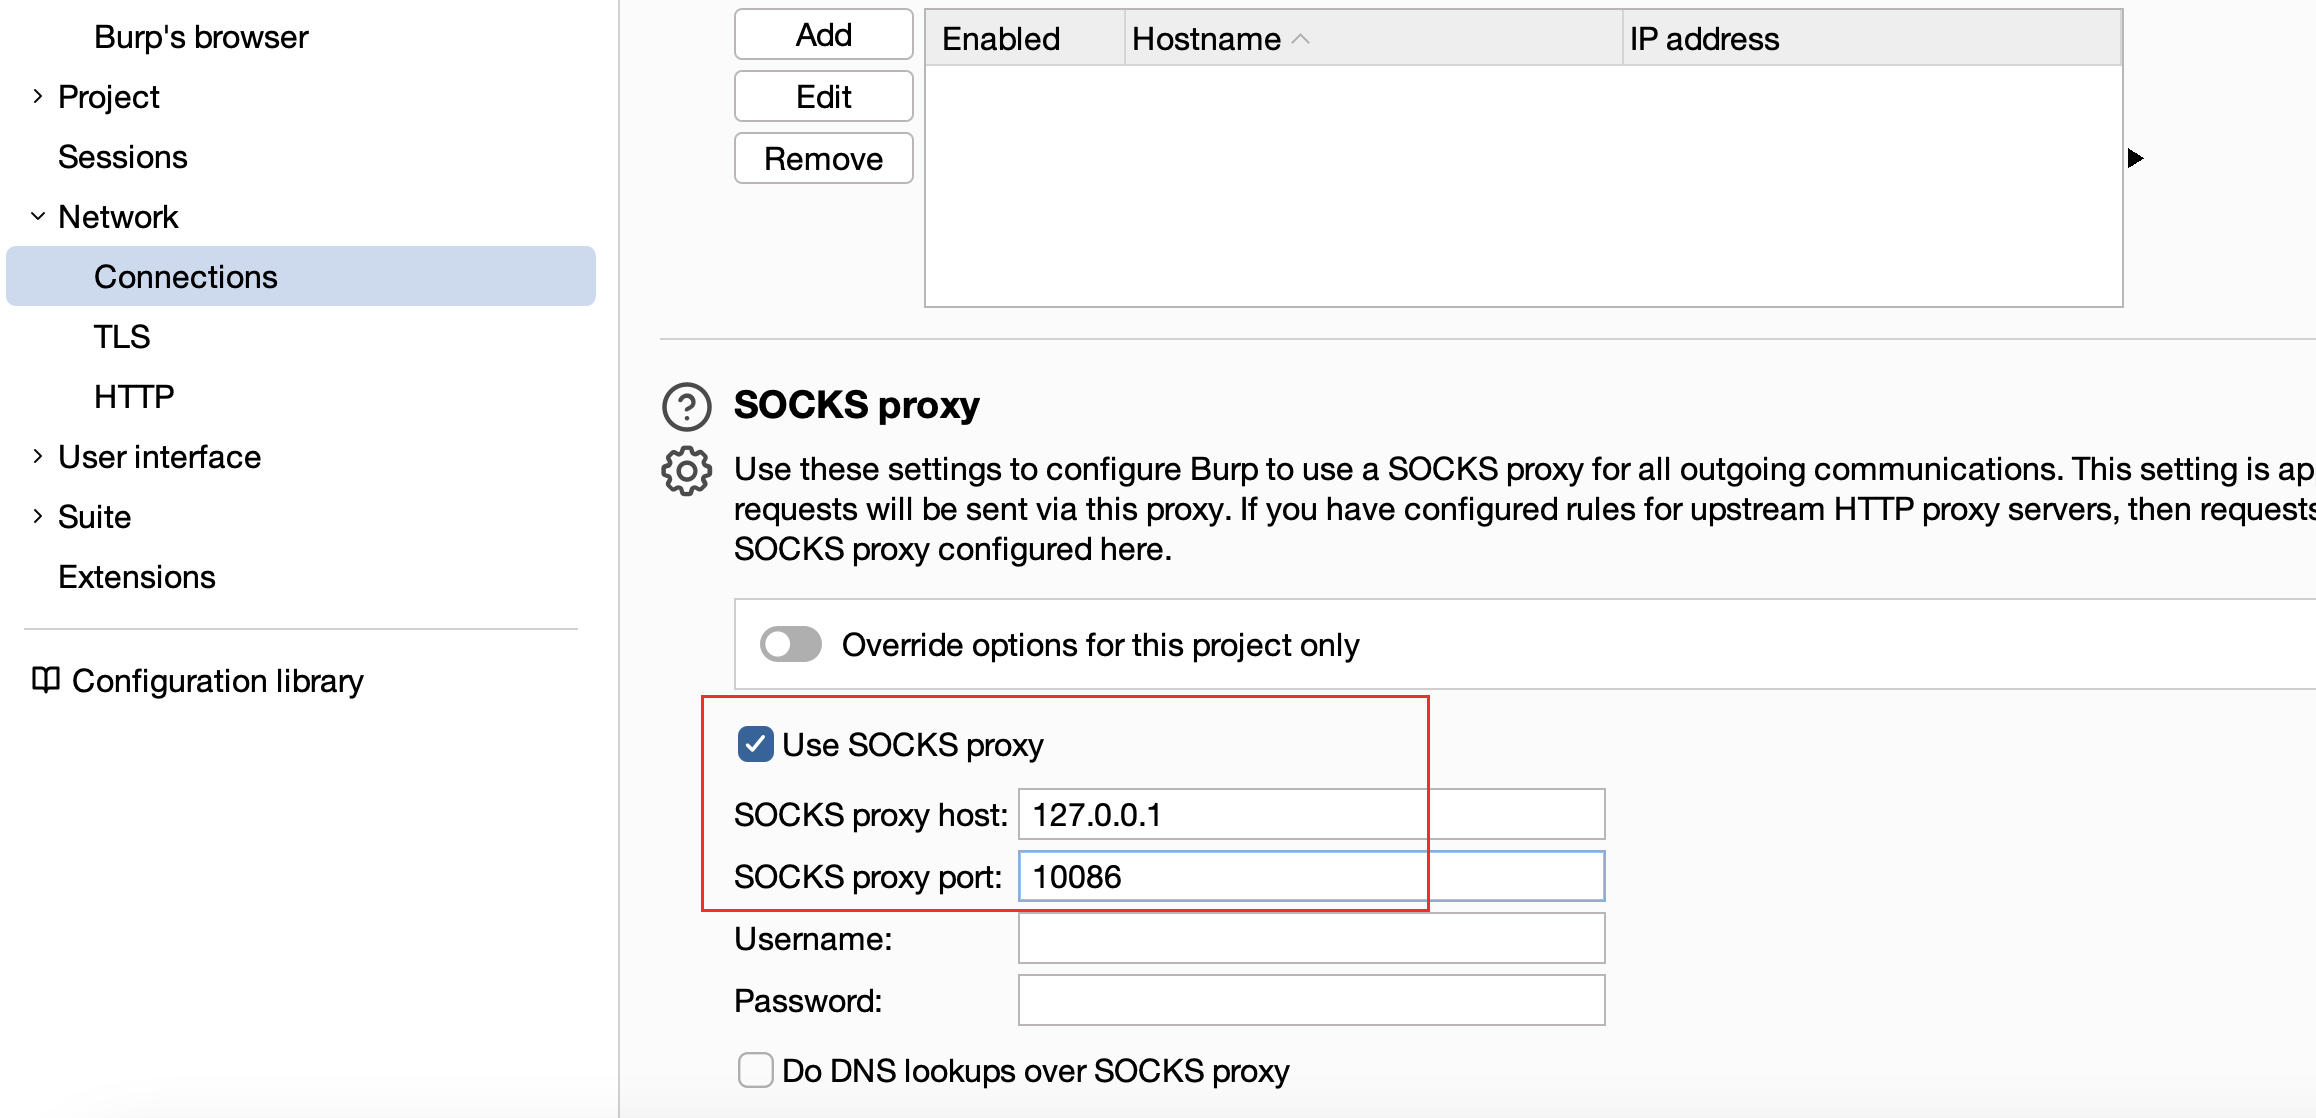The width and height of the screenshot is (2316, 1118).
Task: Click the SOCKS proxy help question icon
Action: 687,407
